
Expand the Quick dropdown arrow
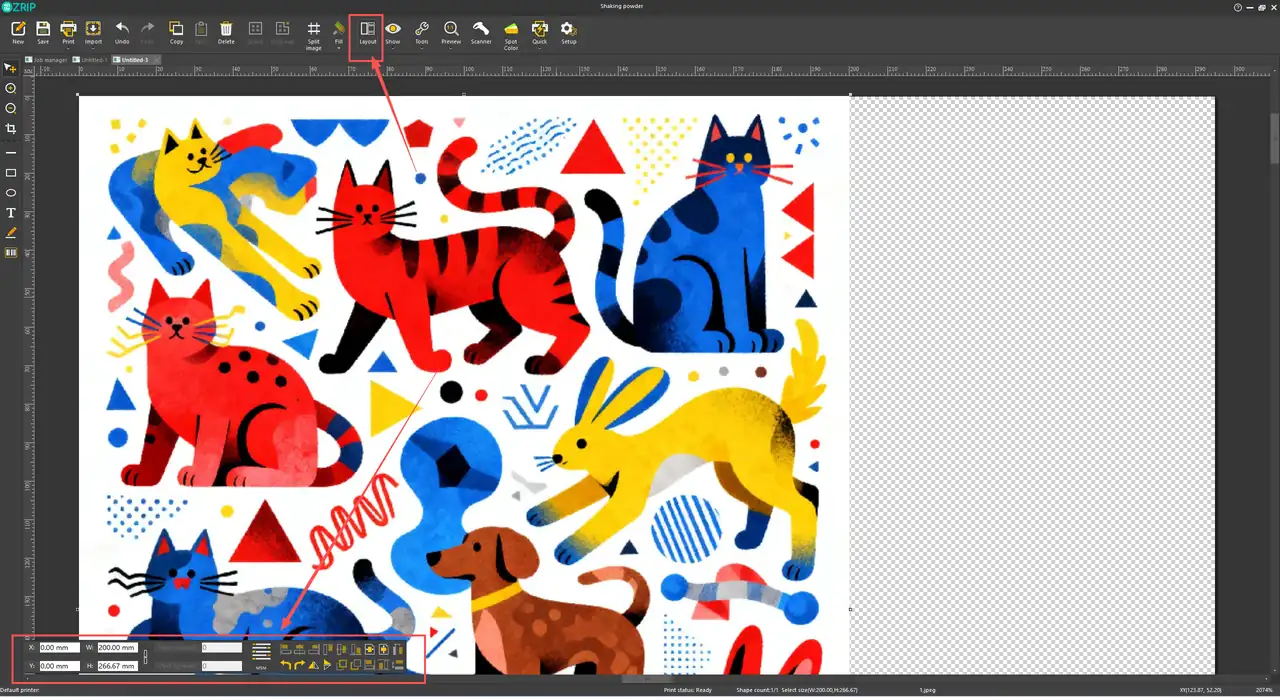540,49
